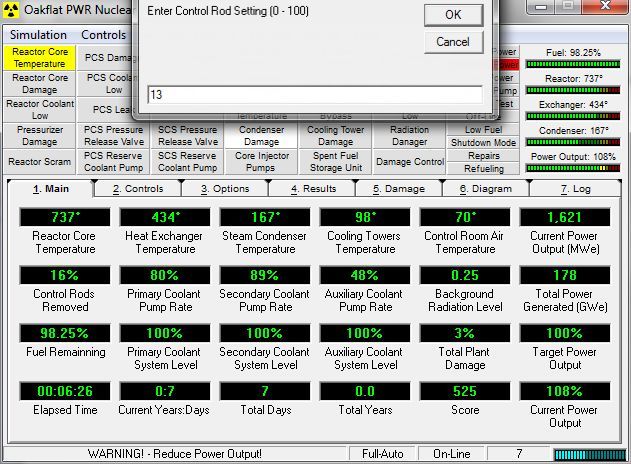Click the 178 Total Power Generated readout

565,275
